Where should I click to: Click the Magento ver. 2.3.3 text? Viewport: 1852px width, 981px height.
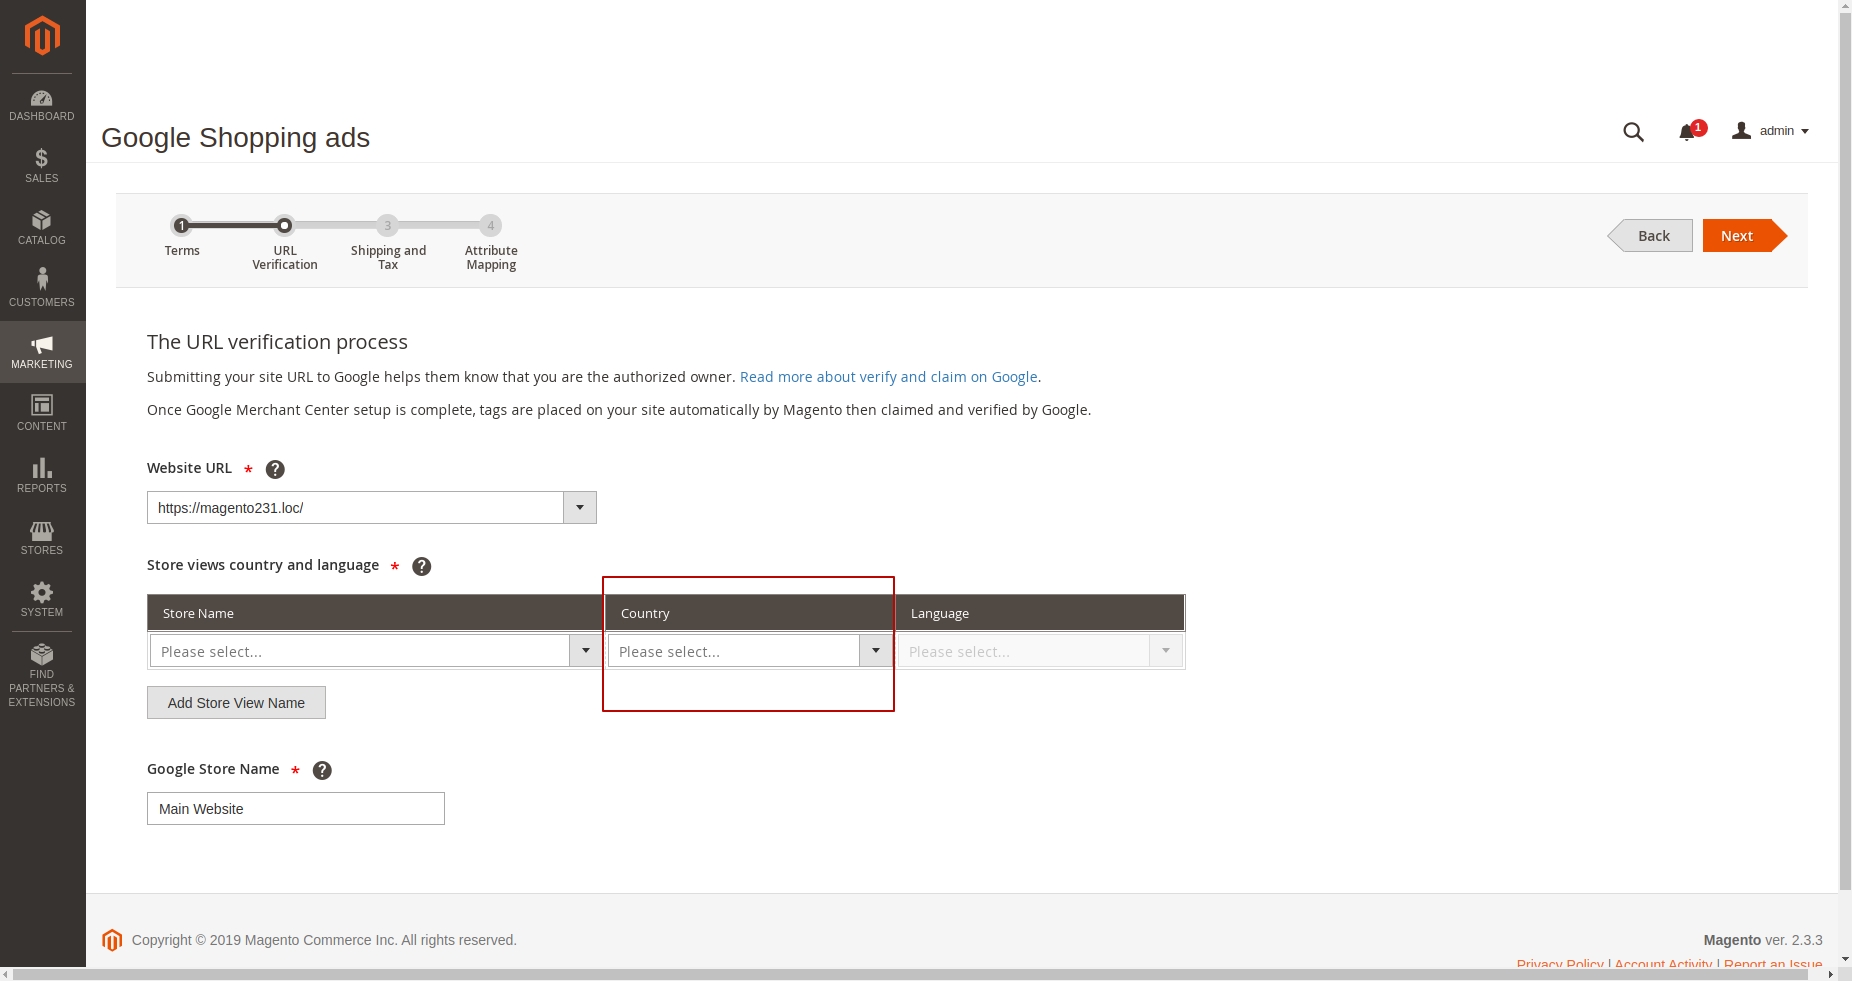pyautogui.click(x=1763, y=940)
